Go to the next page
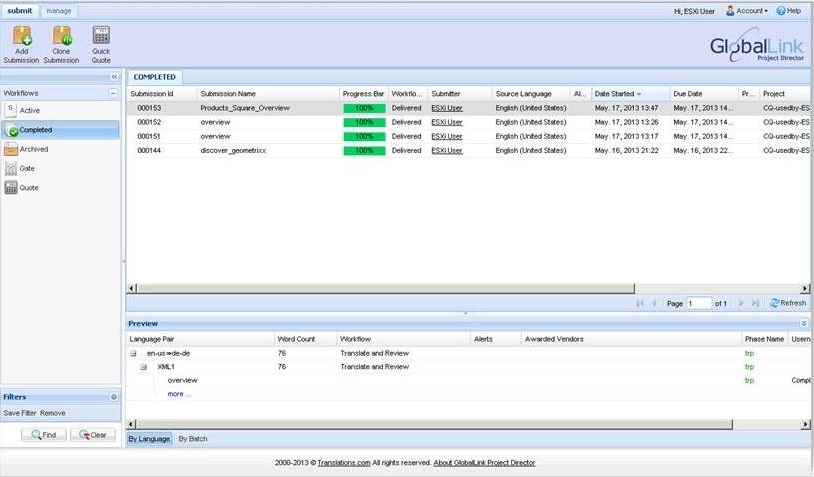 (x=741, y=303)
